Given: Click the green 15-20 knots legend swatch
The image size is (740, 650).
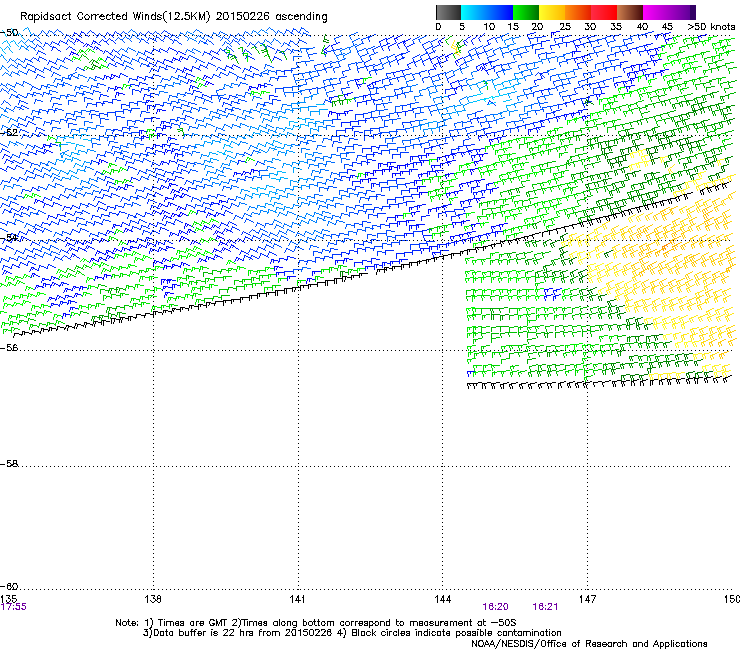Looking at the screenshot, I should click(x=526, y=12).
